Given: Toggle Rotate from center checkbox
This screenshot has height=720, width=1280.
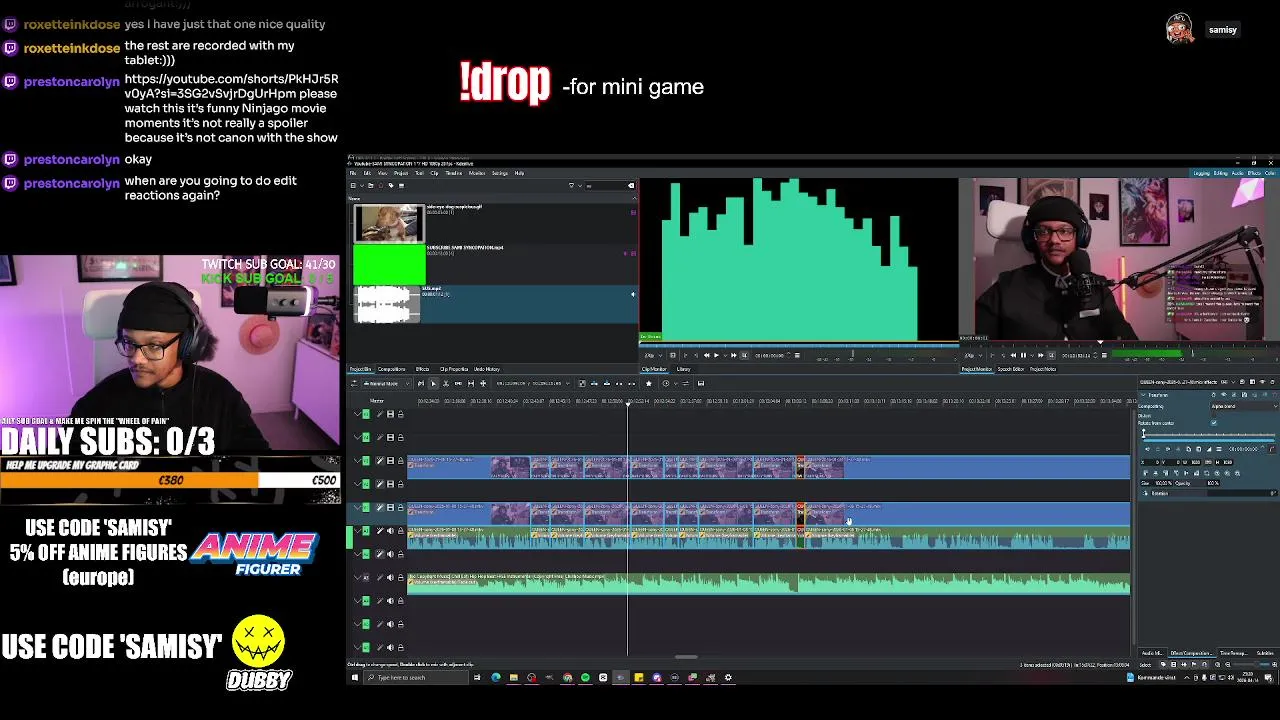Looking at the screenshot, I should (x=1214, y=423).
